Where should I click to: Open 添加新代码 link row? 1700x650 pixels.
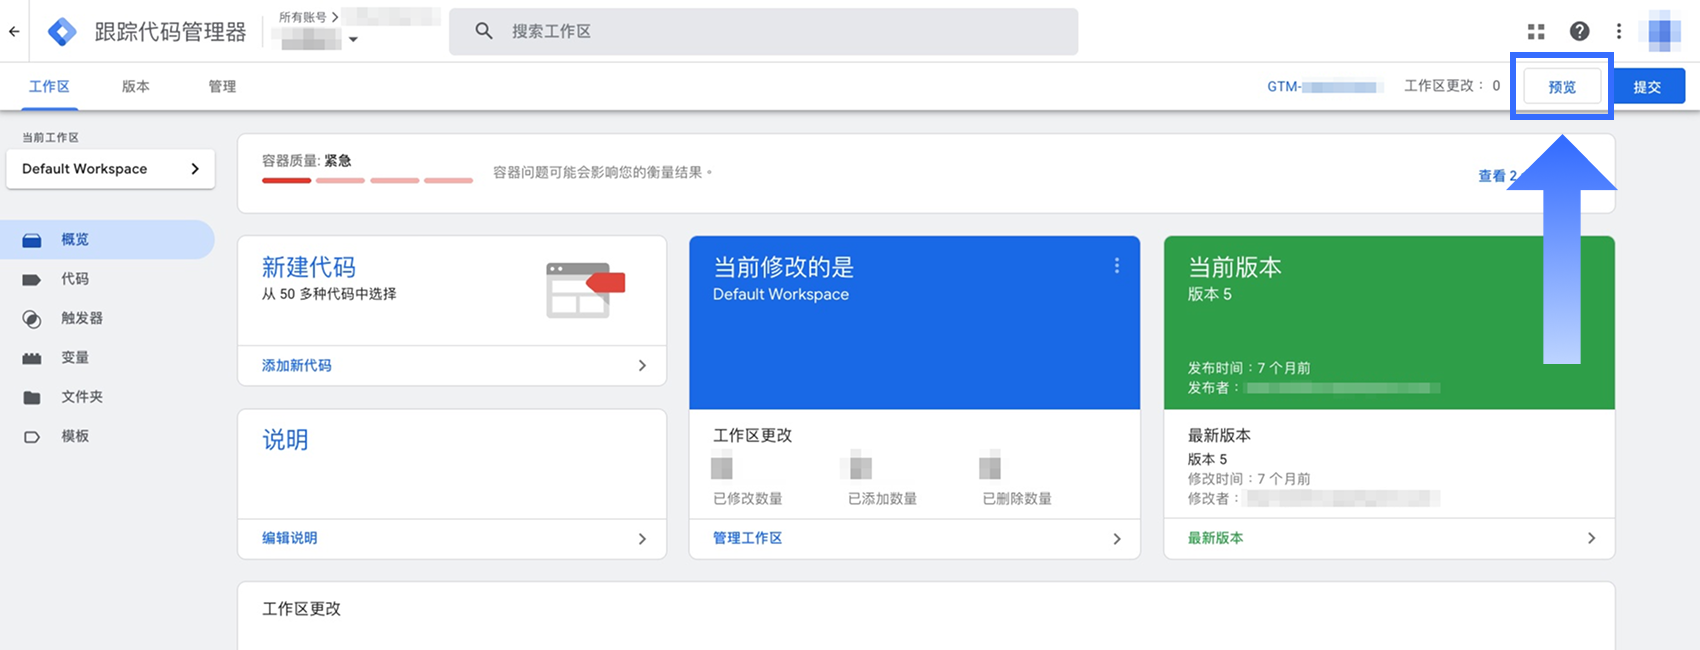[x=452, y=366]
